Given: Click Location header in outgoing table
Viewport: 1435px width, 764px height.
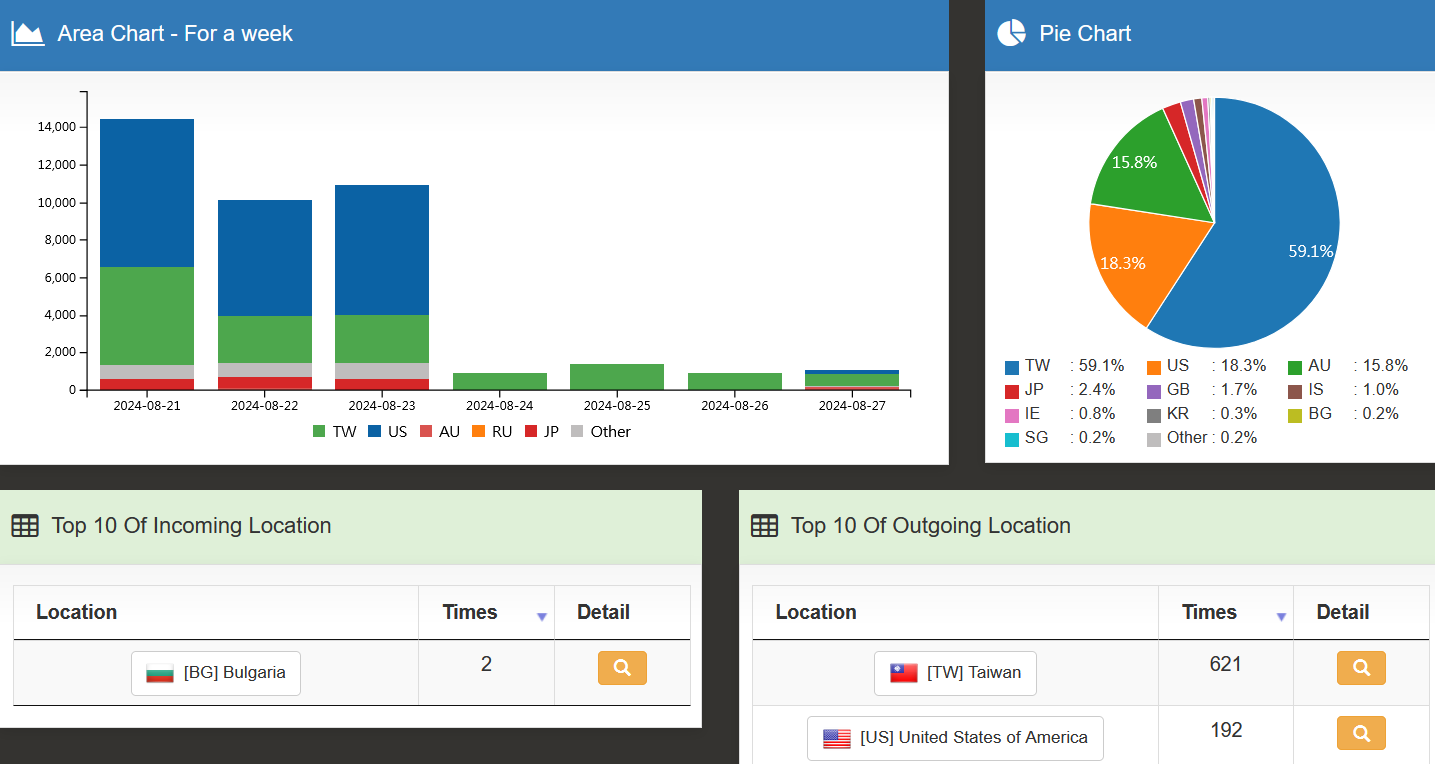Looking at the screenshot, I should tap(816, 612).
